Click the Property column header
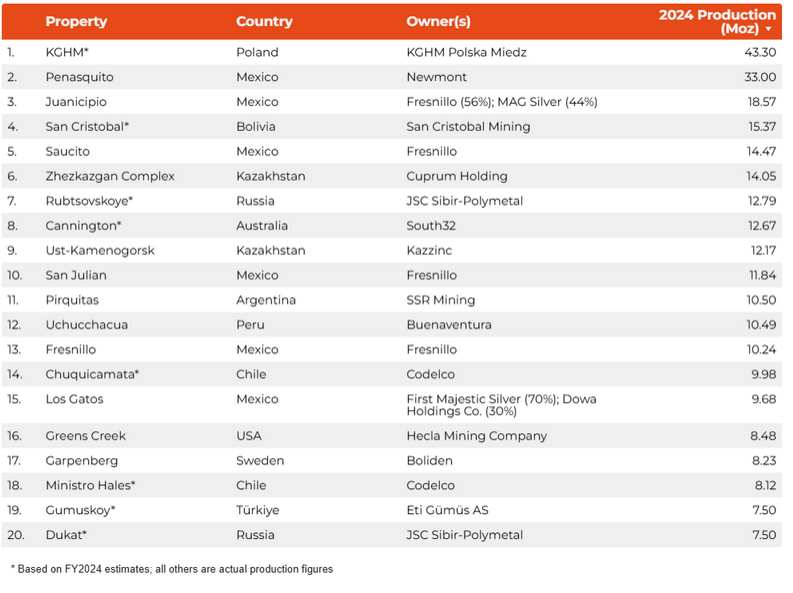Viewport: 793px width, 593px height. tap(76, 21)
